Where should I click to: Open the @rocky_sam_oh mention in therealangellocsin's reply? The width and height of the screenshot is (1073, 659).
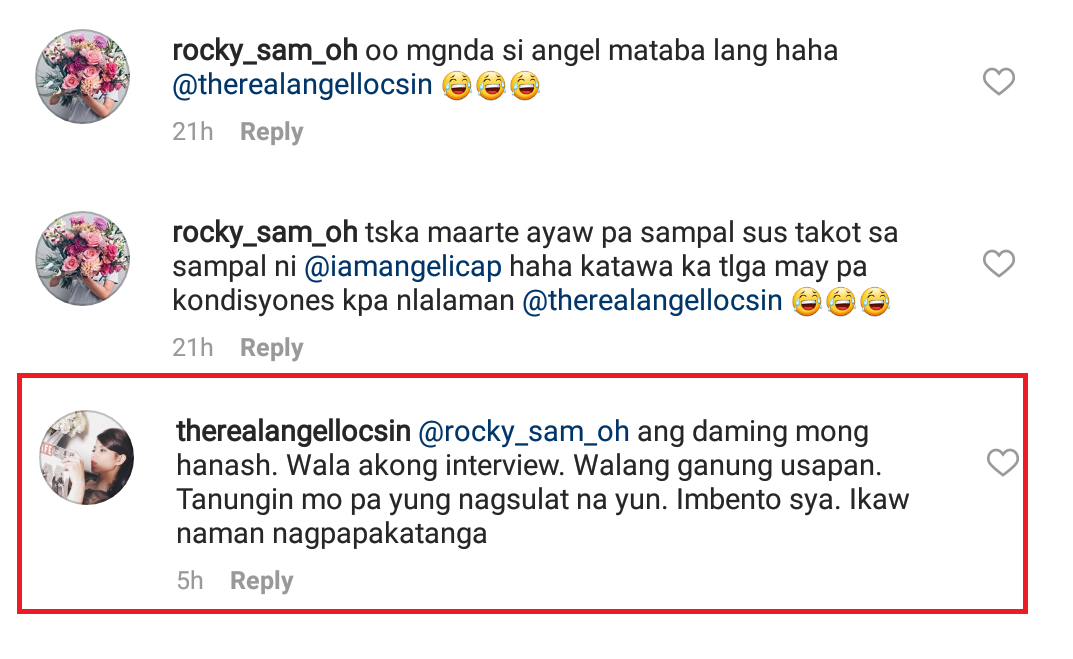523,431
